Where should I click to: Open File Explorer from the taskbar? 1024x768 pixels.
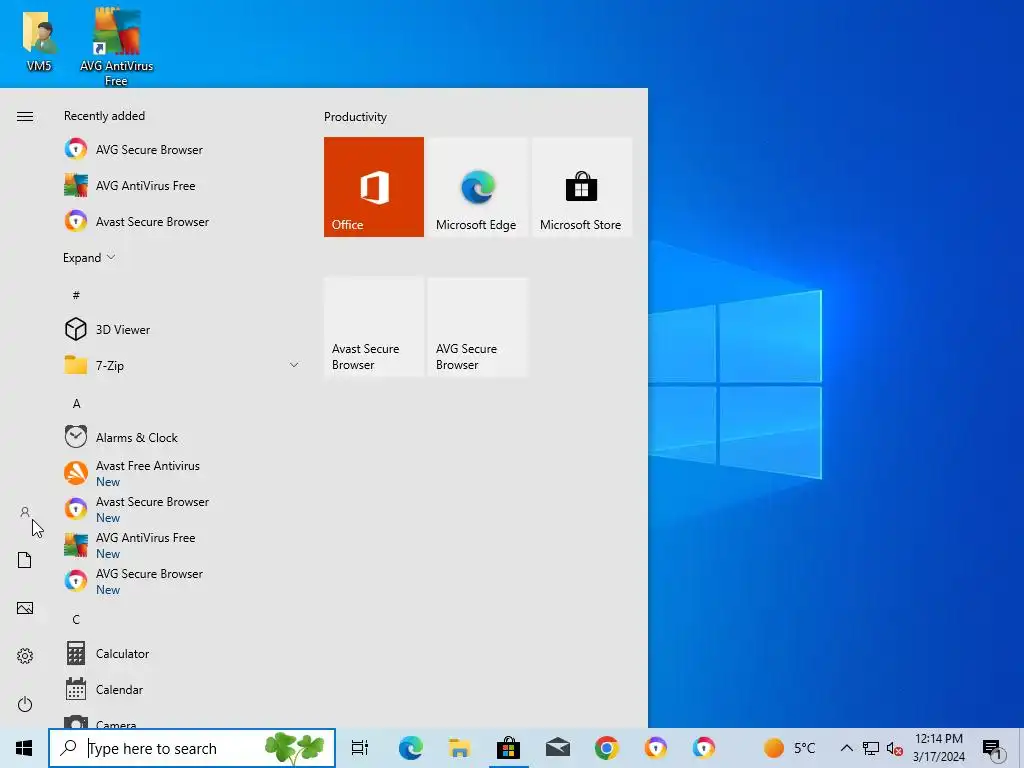(459, 748)
